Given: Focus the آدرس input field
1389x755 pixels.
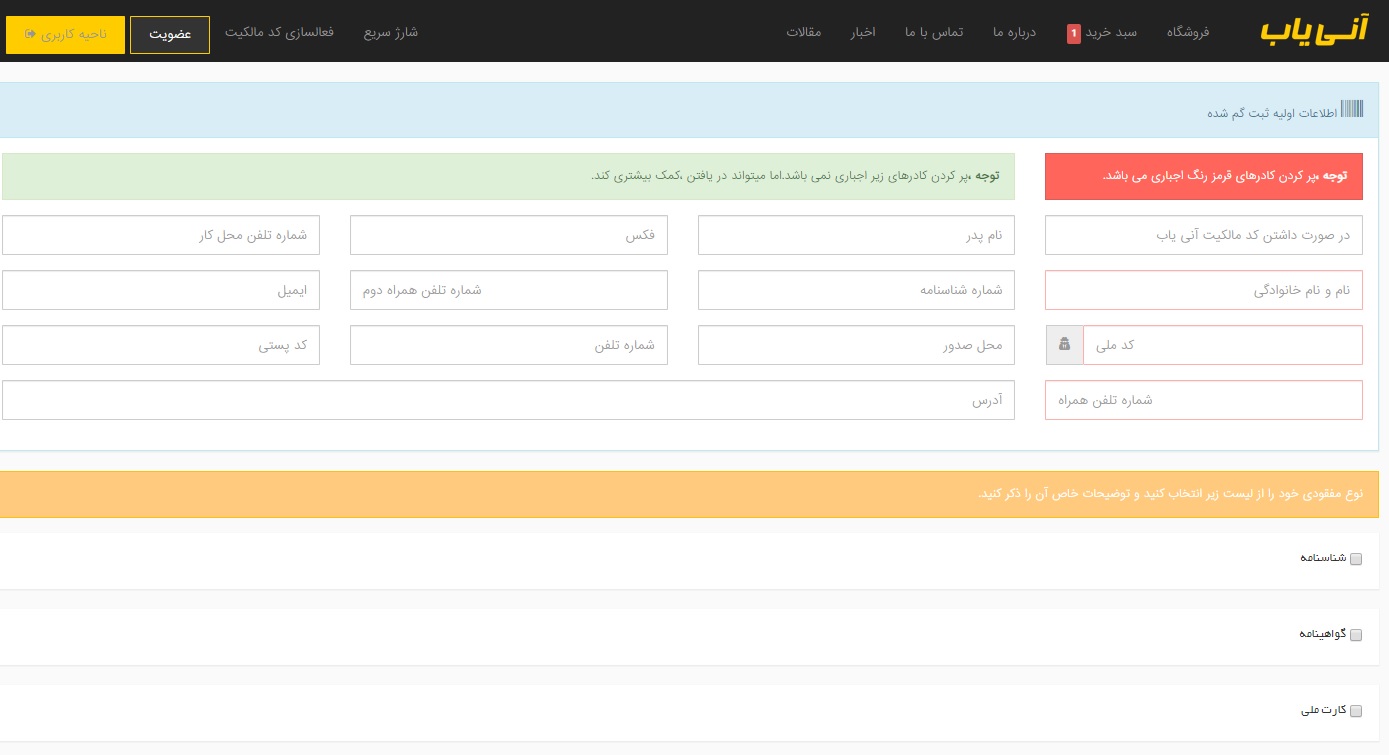Looking at the screenshot, I should tap(508, 400).
